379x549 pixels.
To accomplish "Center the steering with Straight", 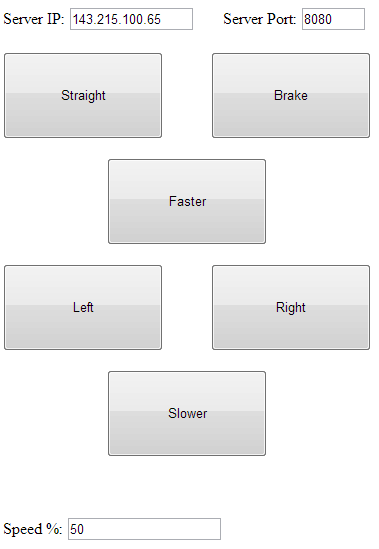I will (83, 95).
